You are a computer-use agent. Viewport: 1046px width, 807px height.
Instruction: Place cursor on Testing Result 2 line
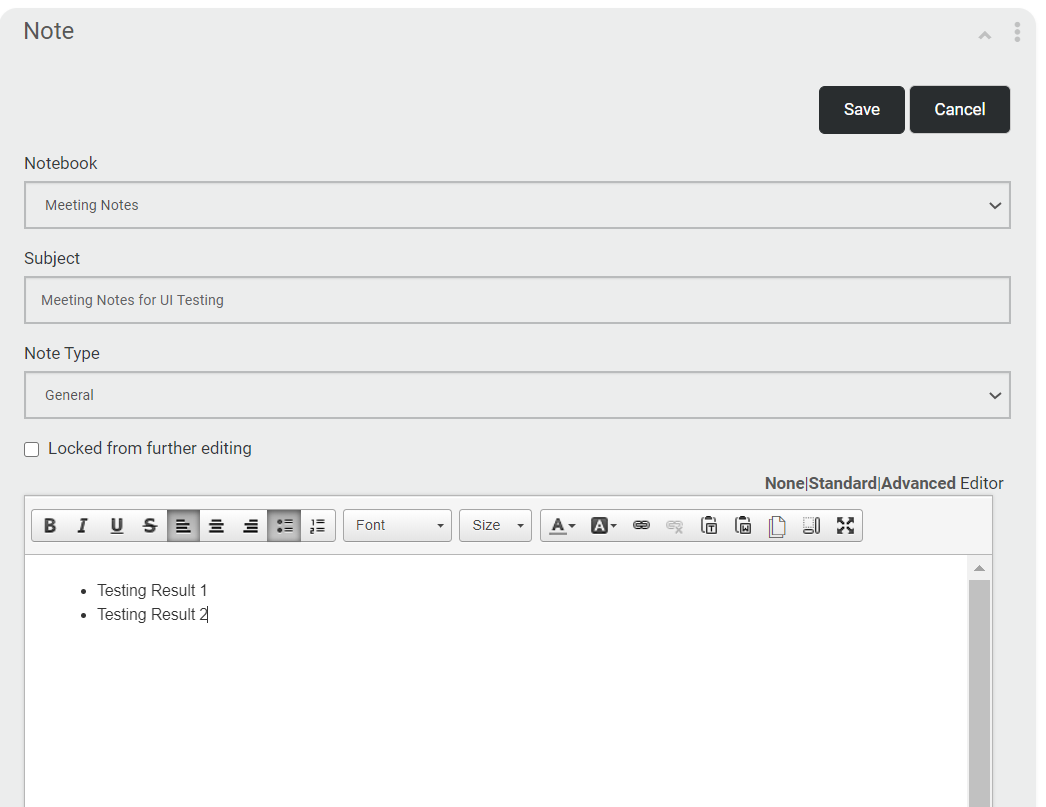click(152, 614)
